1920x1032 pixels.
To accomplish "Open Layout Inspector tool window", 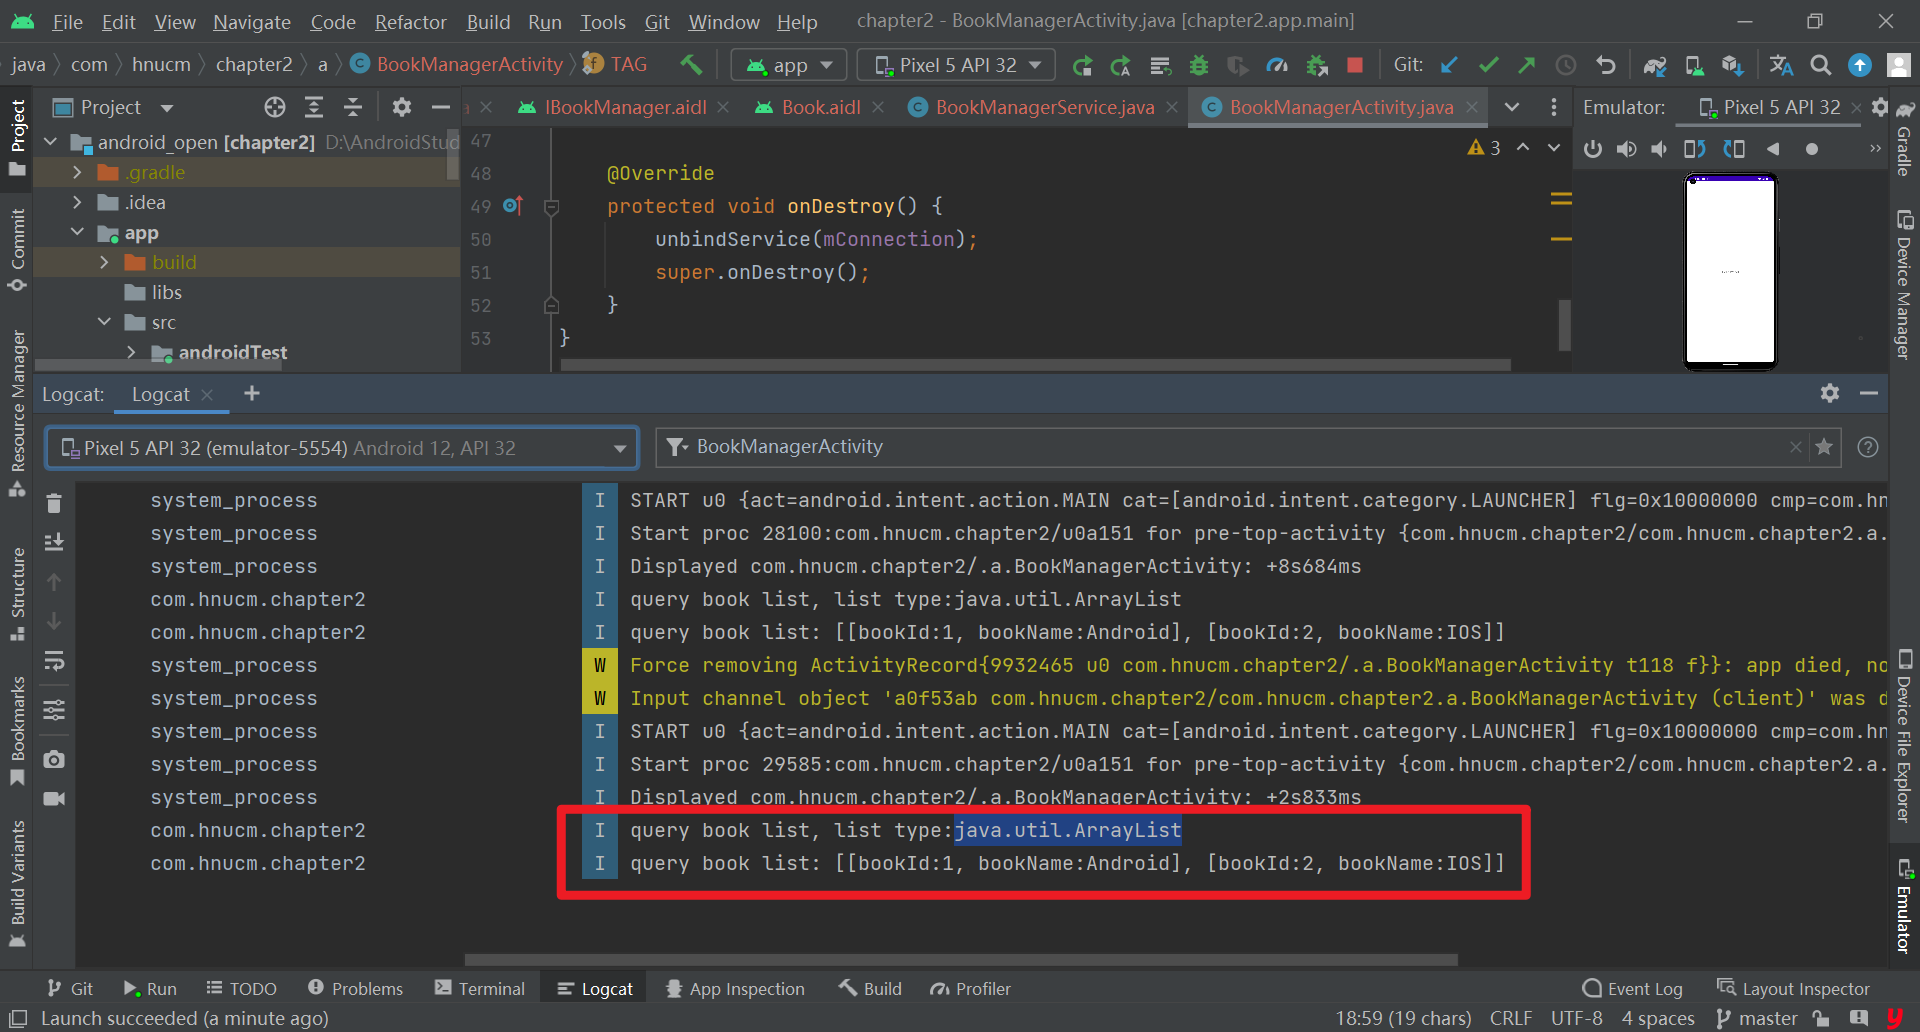I will click(1793, 988).
